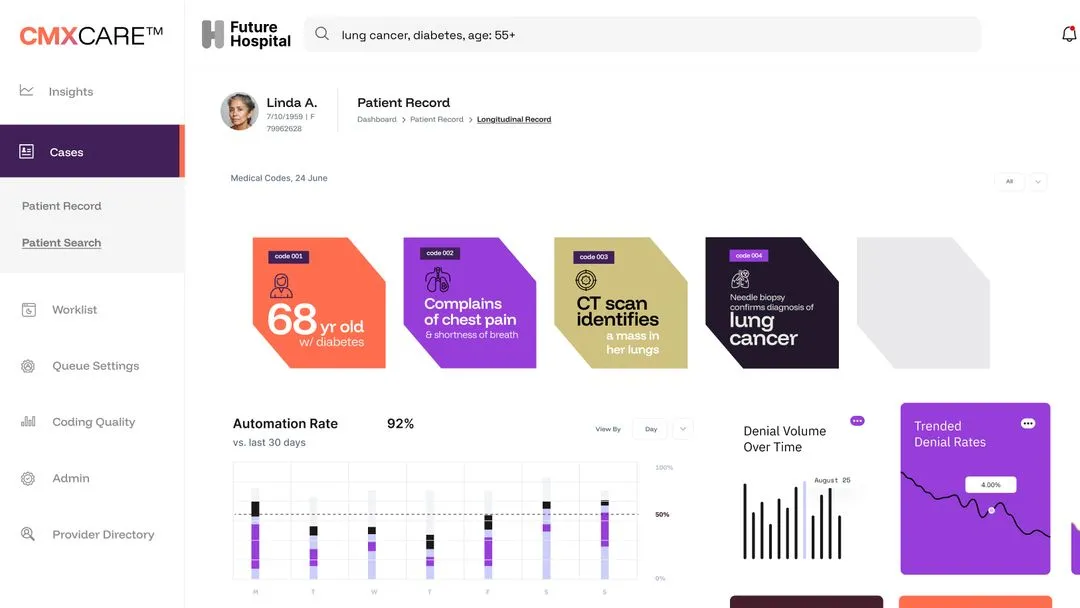
Task: Open the Insights chart icon
Action: pyautogui.click(x=27, y=91)
